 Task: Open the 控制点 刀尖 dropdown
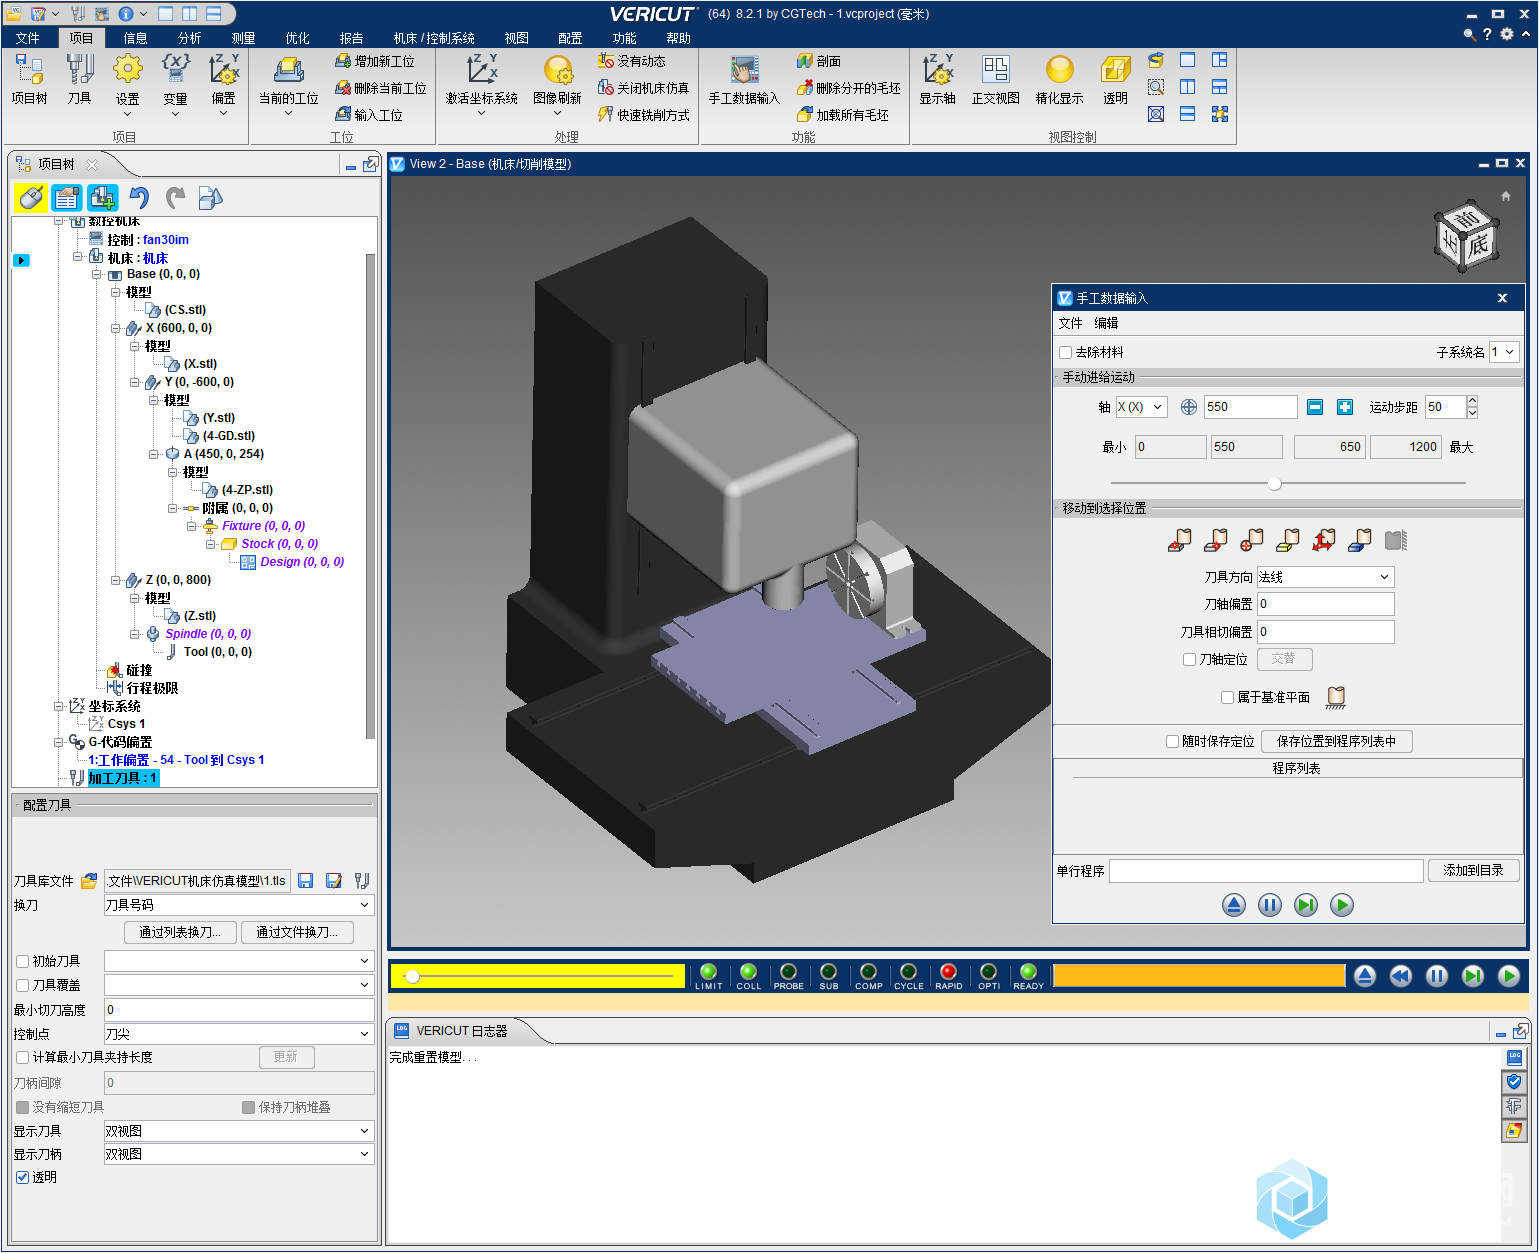[239, 1034]
